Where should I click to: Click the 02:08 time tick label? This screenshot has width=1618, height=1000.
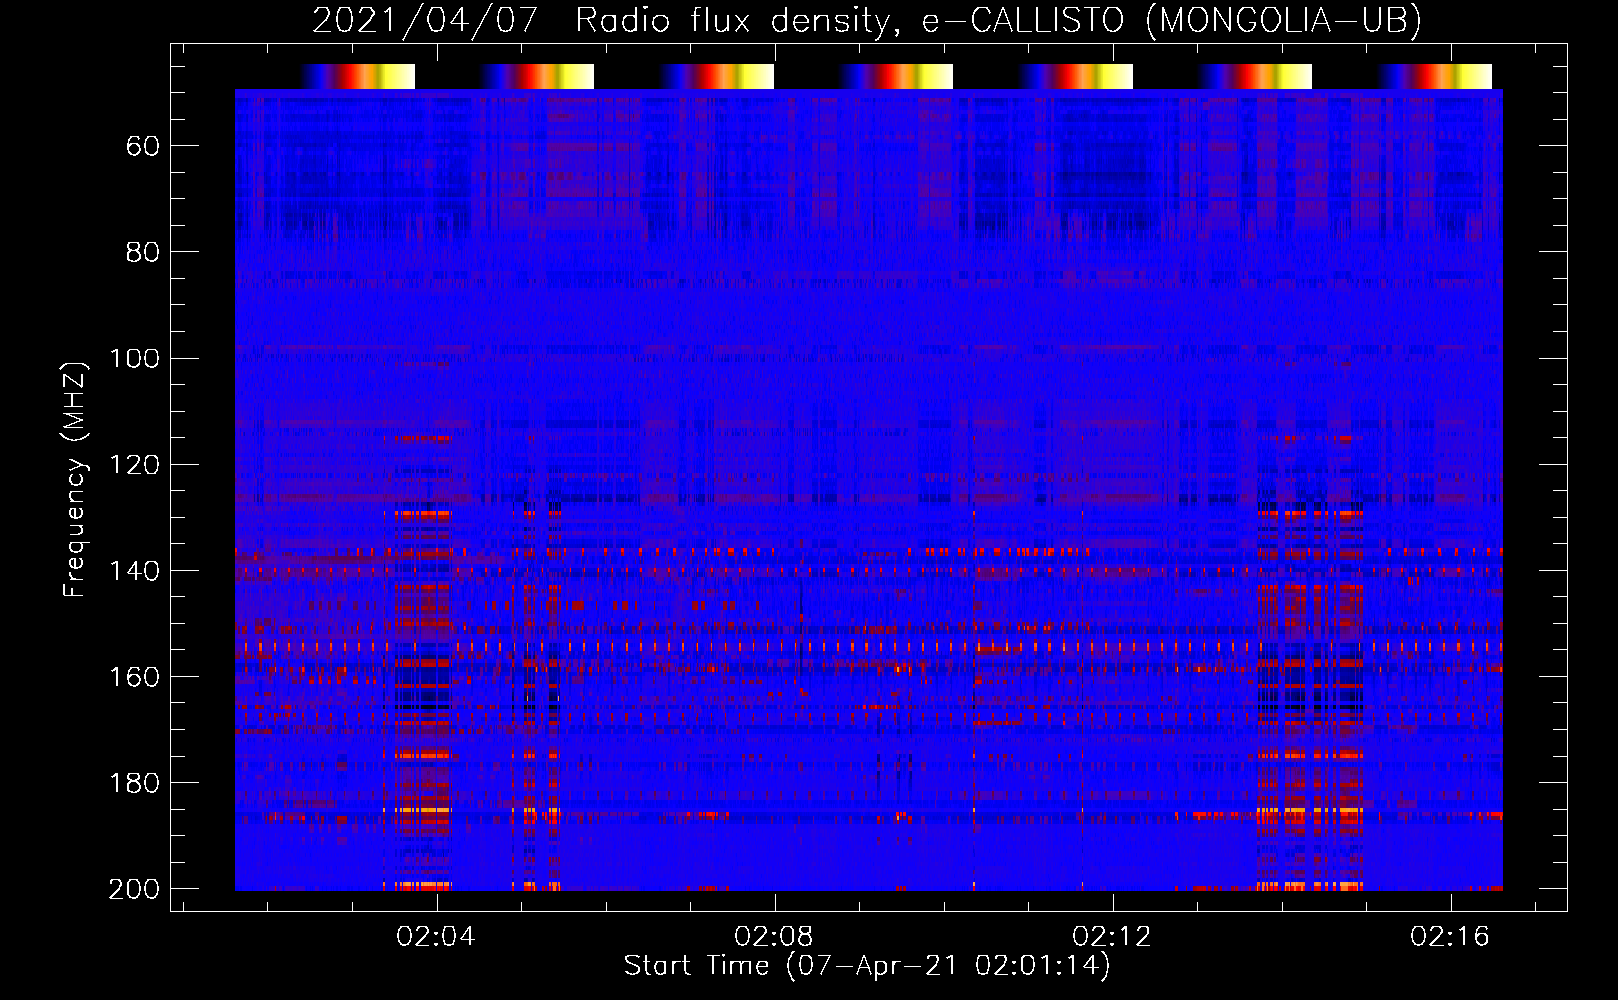coord(774,936)
